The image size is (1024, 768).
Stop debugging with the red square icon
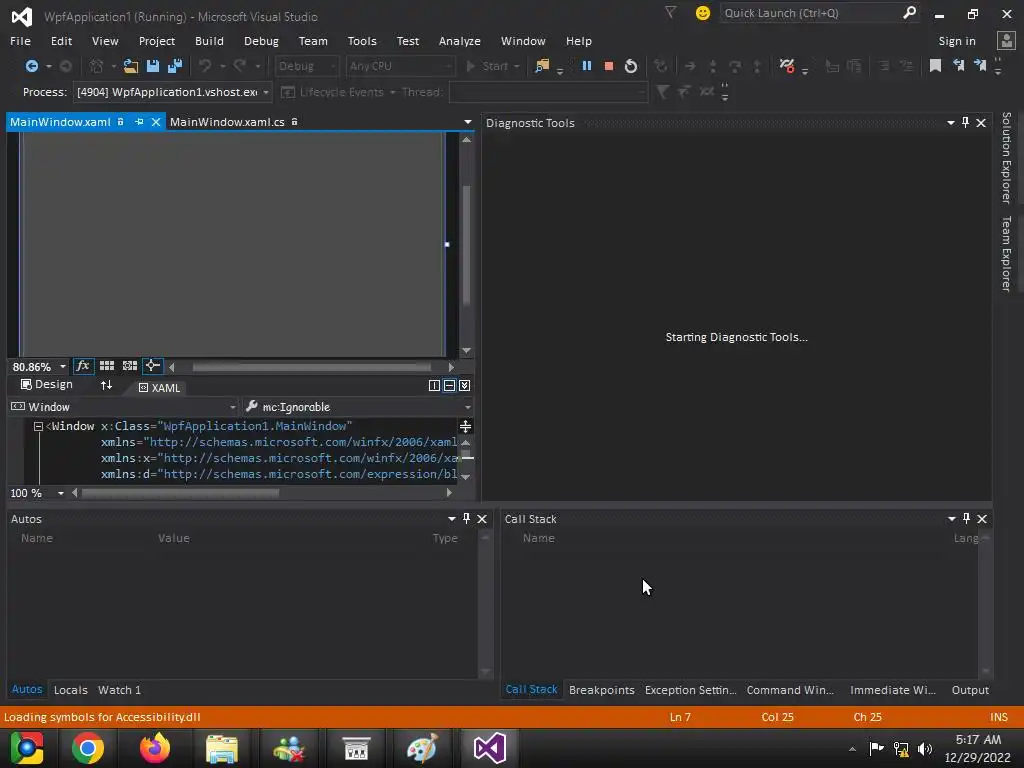tap(609, 66)
